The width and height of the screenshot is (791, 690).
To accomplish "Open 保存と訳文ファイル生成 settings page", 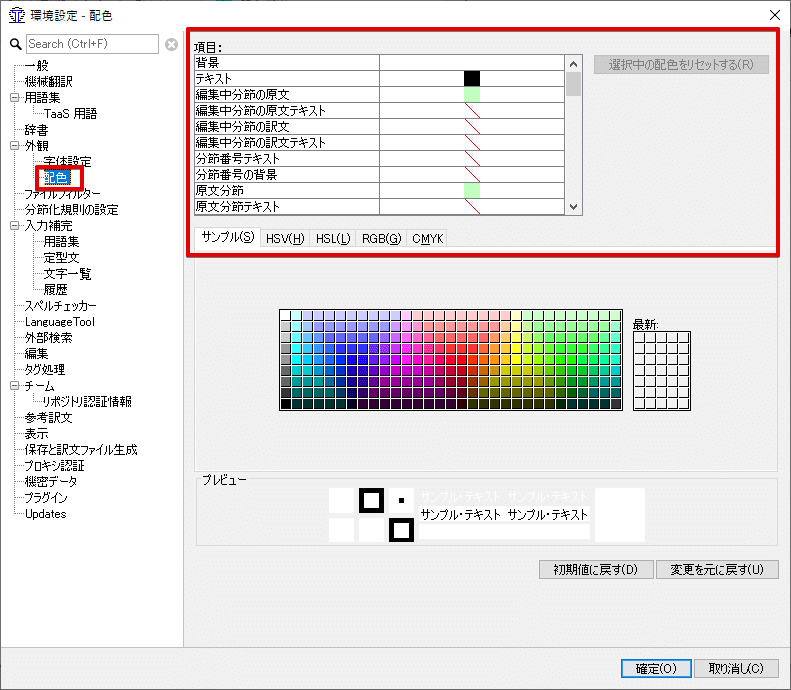I will pyautogui.click(x=81, y=450).
